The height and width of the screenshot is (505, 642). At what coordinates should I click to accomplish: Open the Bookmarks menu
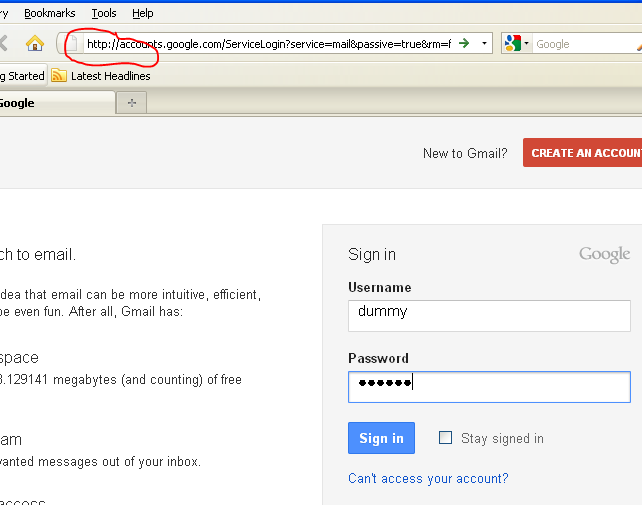(x=50, y=14)
